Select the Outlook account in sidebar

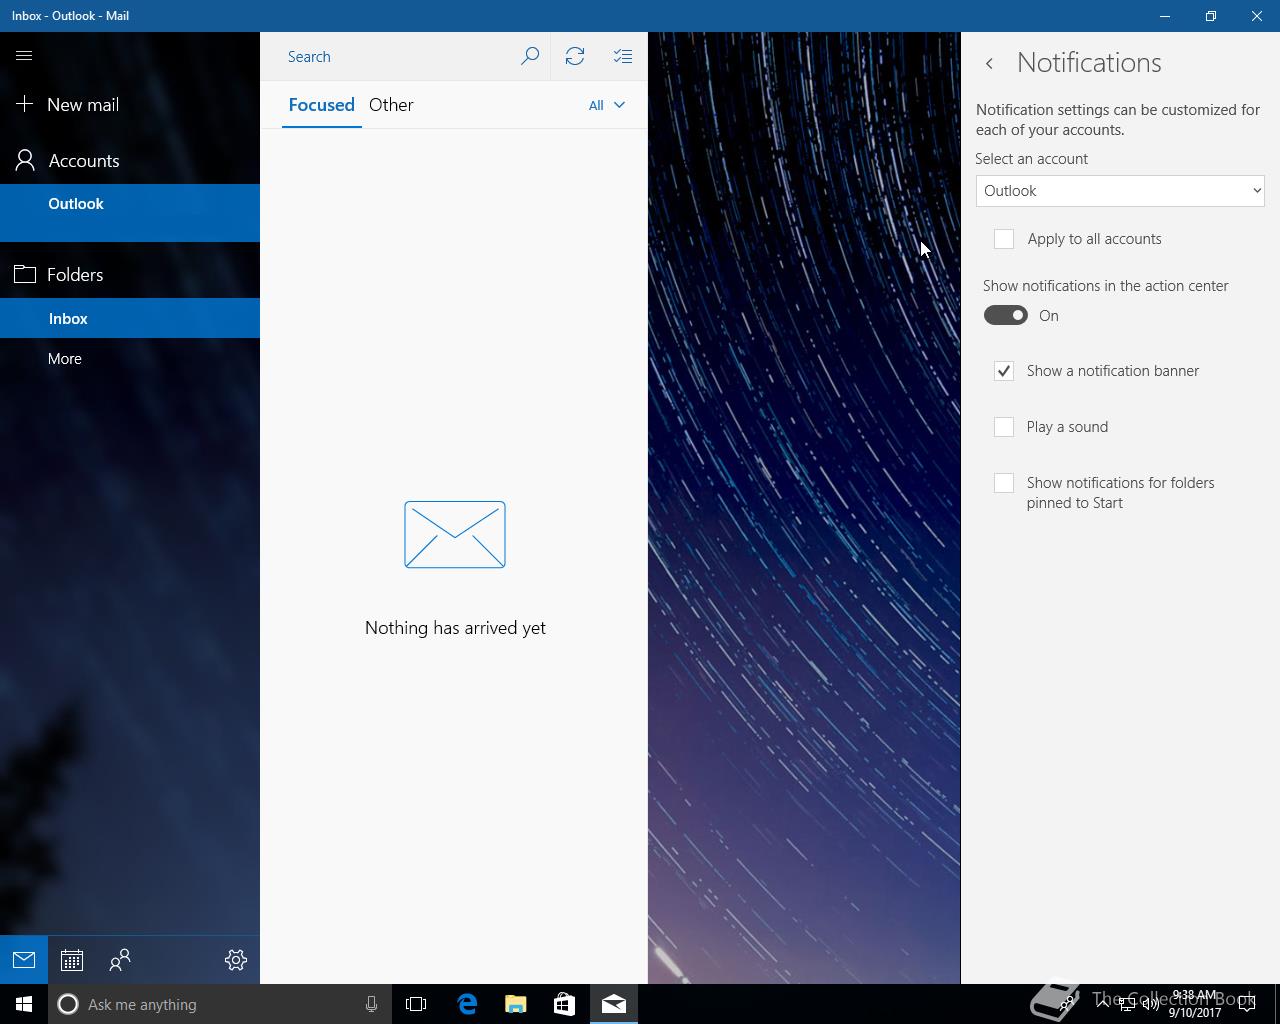(130, 212)
